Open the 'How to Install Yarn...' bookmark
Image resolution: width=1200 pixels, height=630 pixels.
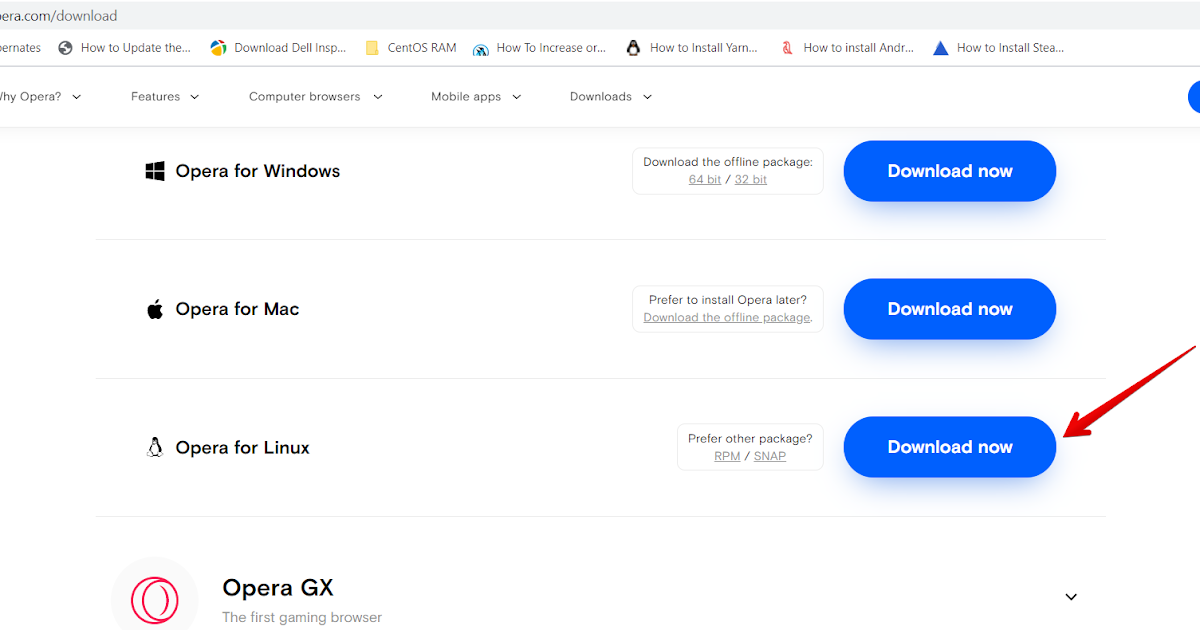692,47
